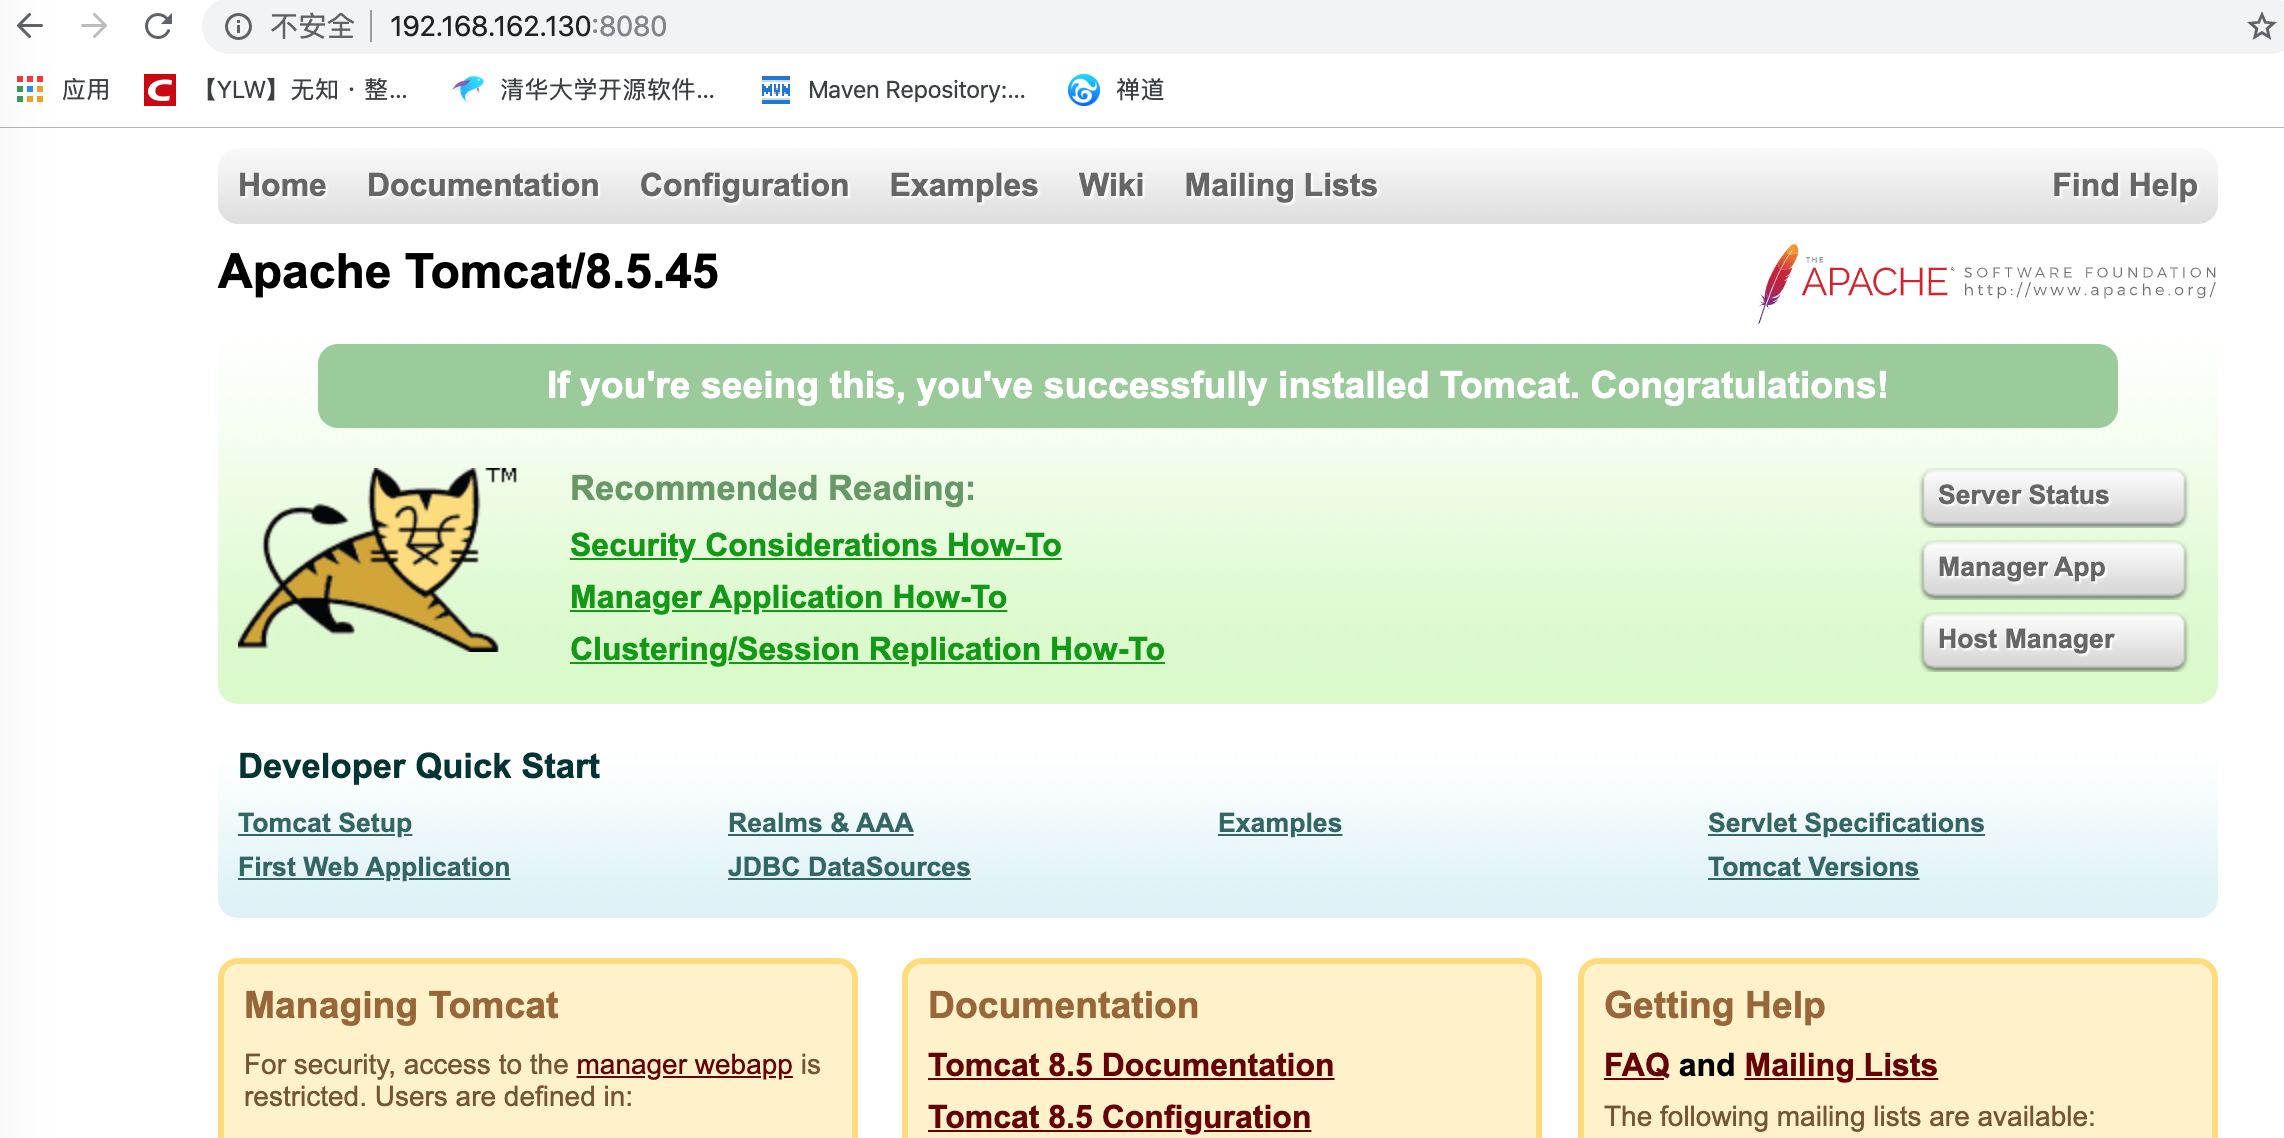The width and height of the screenshot is (2284, 1138).
Task: Bookmark this page with the star icon
Action: click(x=2261, y=26)
